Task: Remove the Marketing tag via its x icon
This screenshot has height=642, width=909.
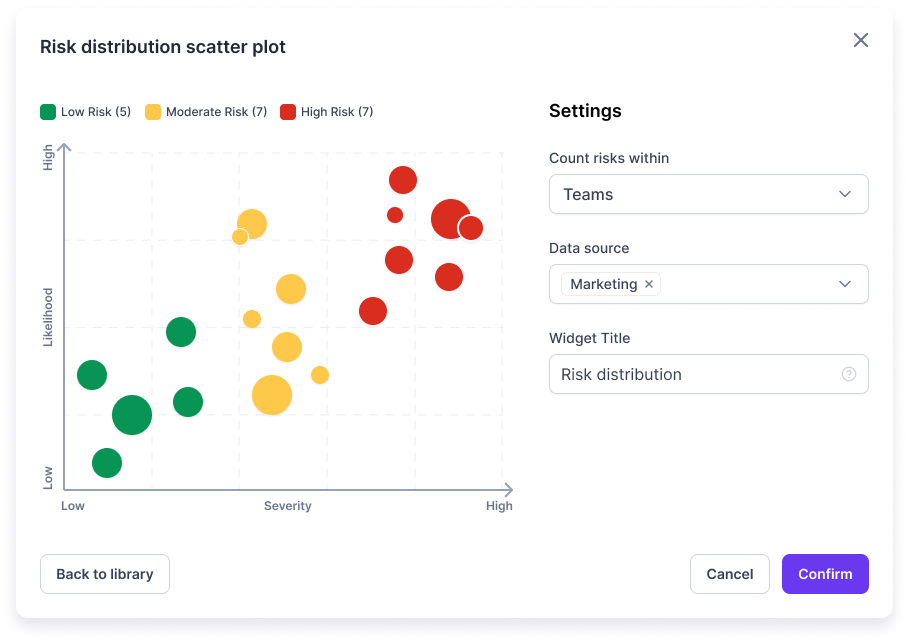Action: 649,284
